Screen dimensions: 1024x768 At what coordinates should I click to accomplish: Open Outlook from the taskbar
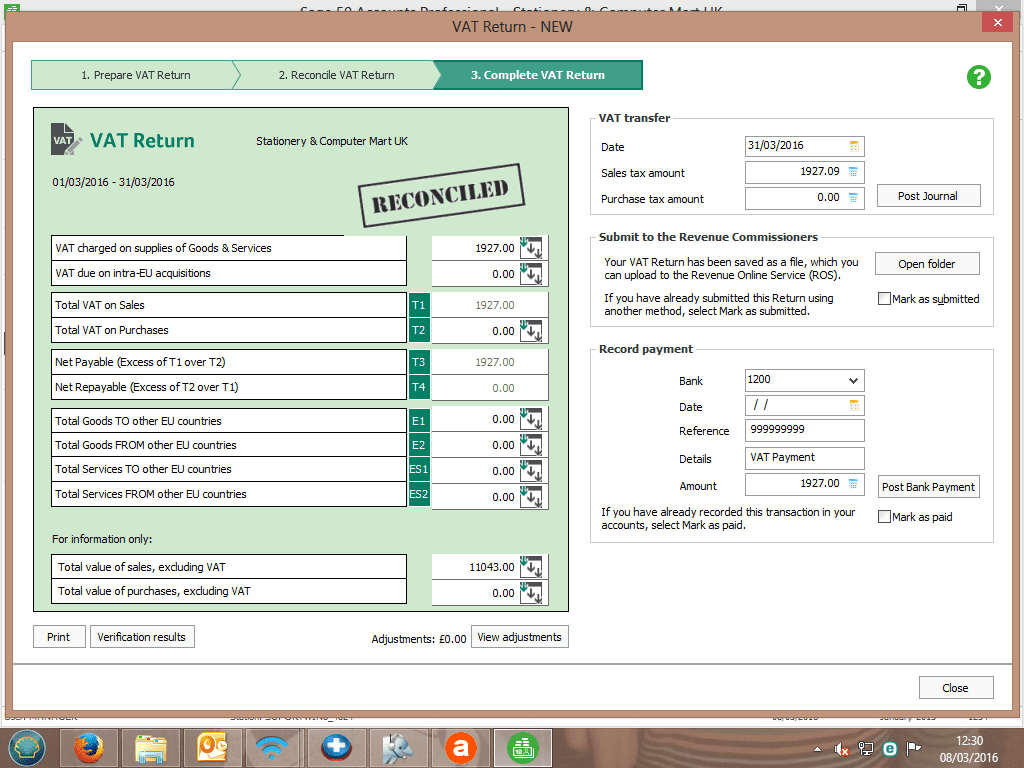(x=212, y=748)
